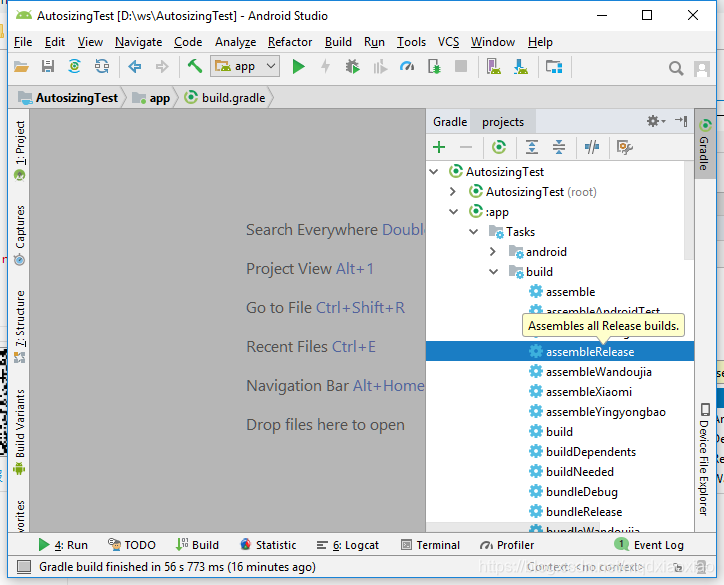Open file with the folder toolbar icon
Image resolution: width=724 pixels, height=585 pixels.
click(21, 67)
